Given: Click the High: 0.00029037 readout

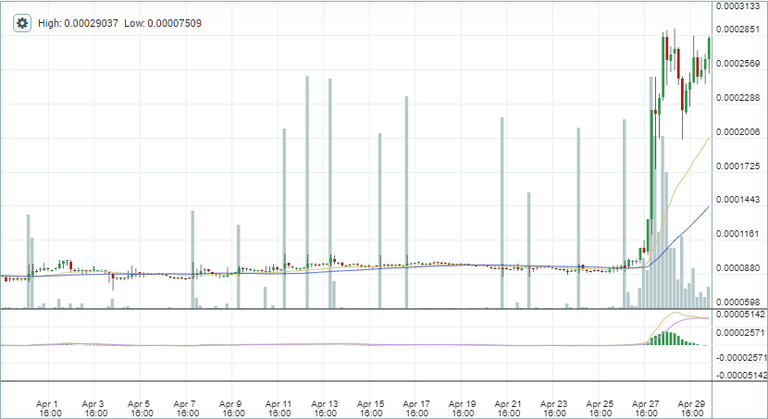Looking at the screenshot, I should coord(78,23).
